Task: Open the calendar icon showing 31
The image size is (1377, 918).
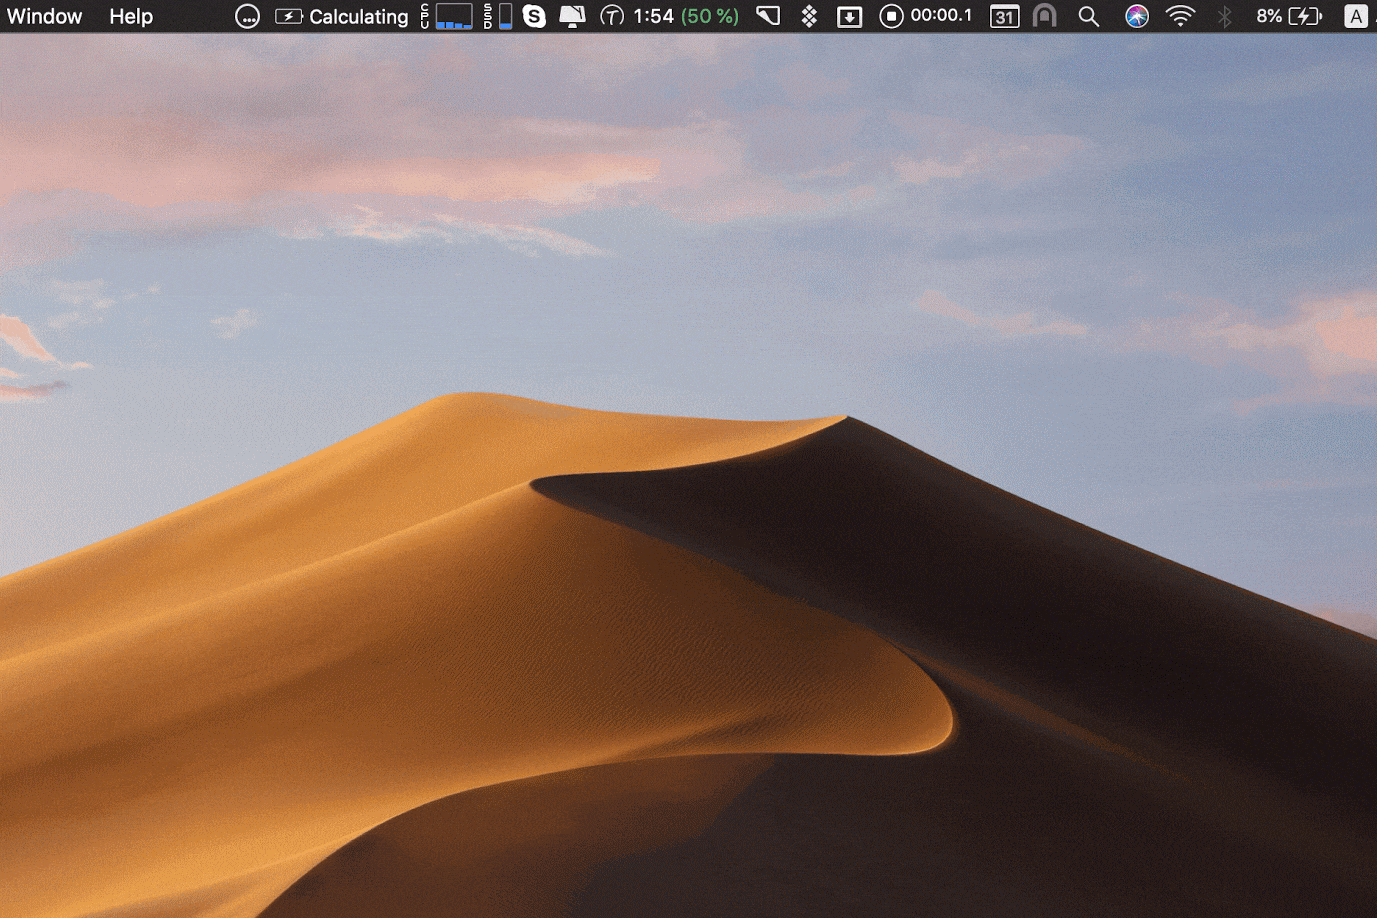Action: click(x=1004, y=16)
